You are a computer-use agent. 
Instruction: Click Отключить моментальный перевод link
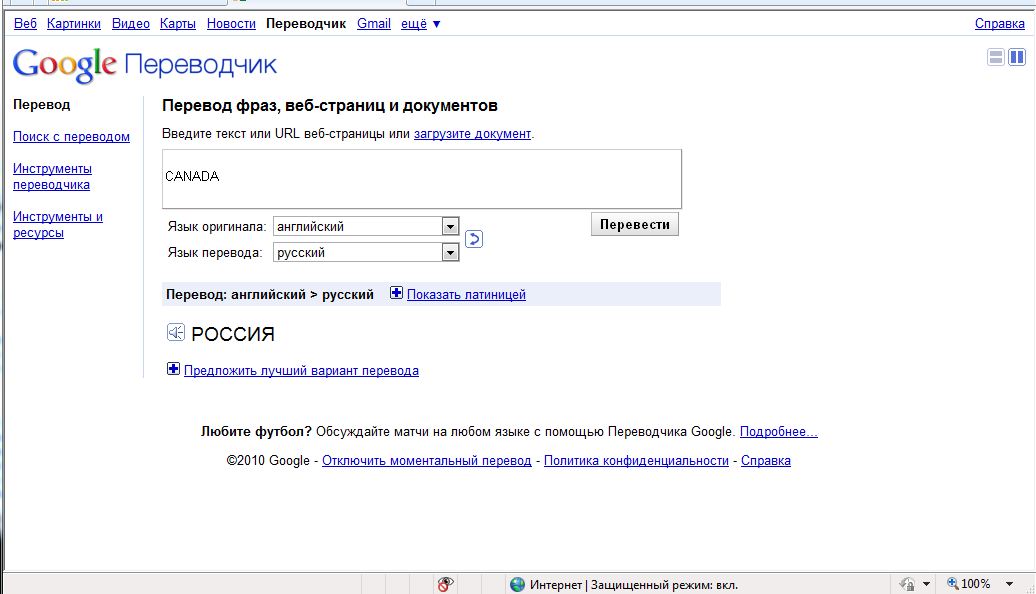point(426,461)
